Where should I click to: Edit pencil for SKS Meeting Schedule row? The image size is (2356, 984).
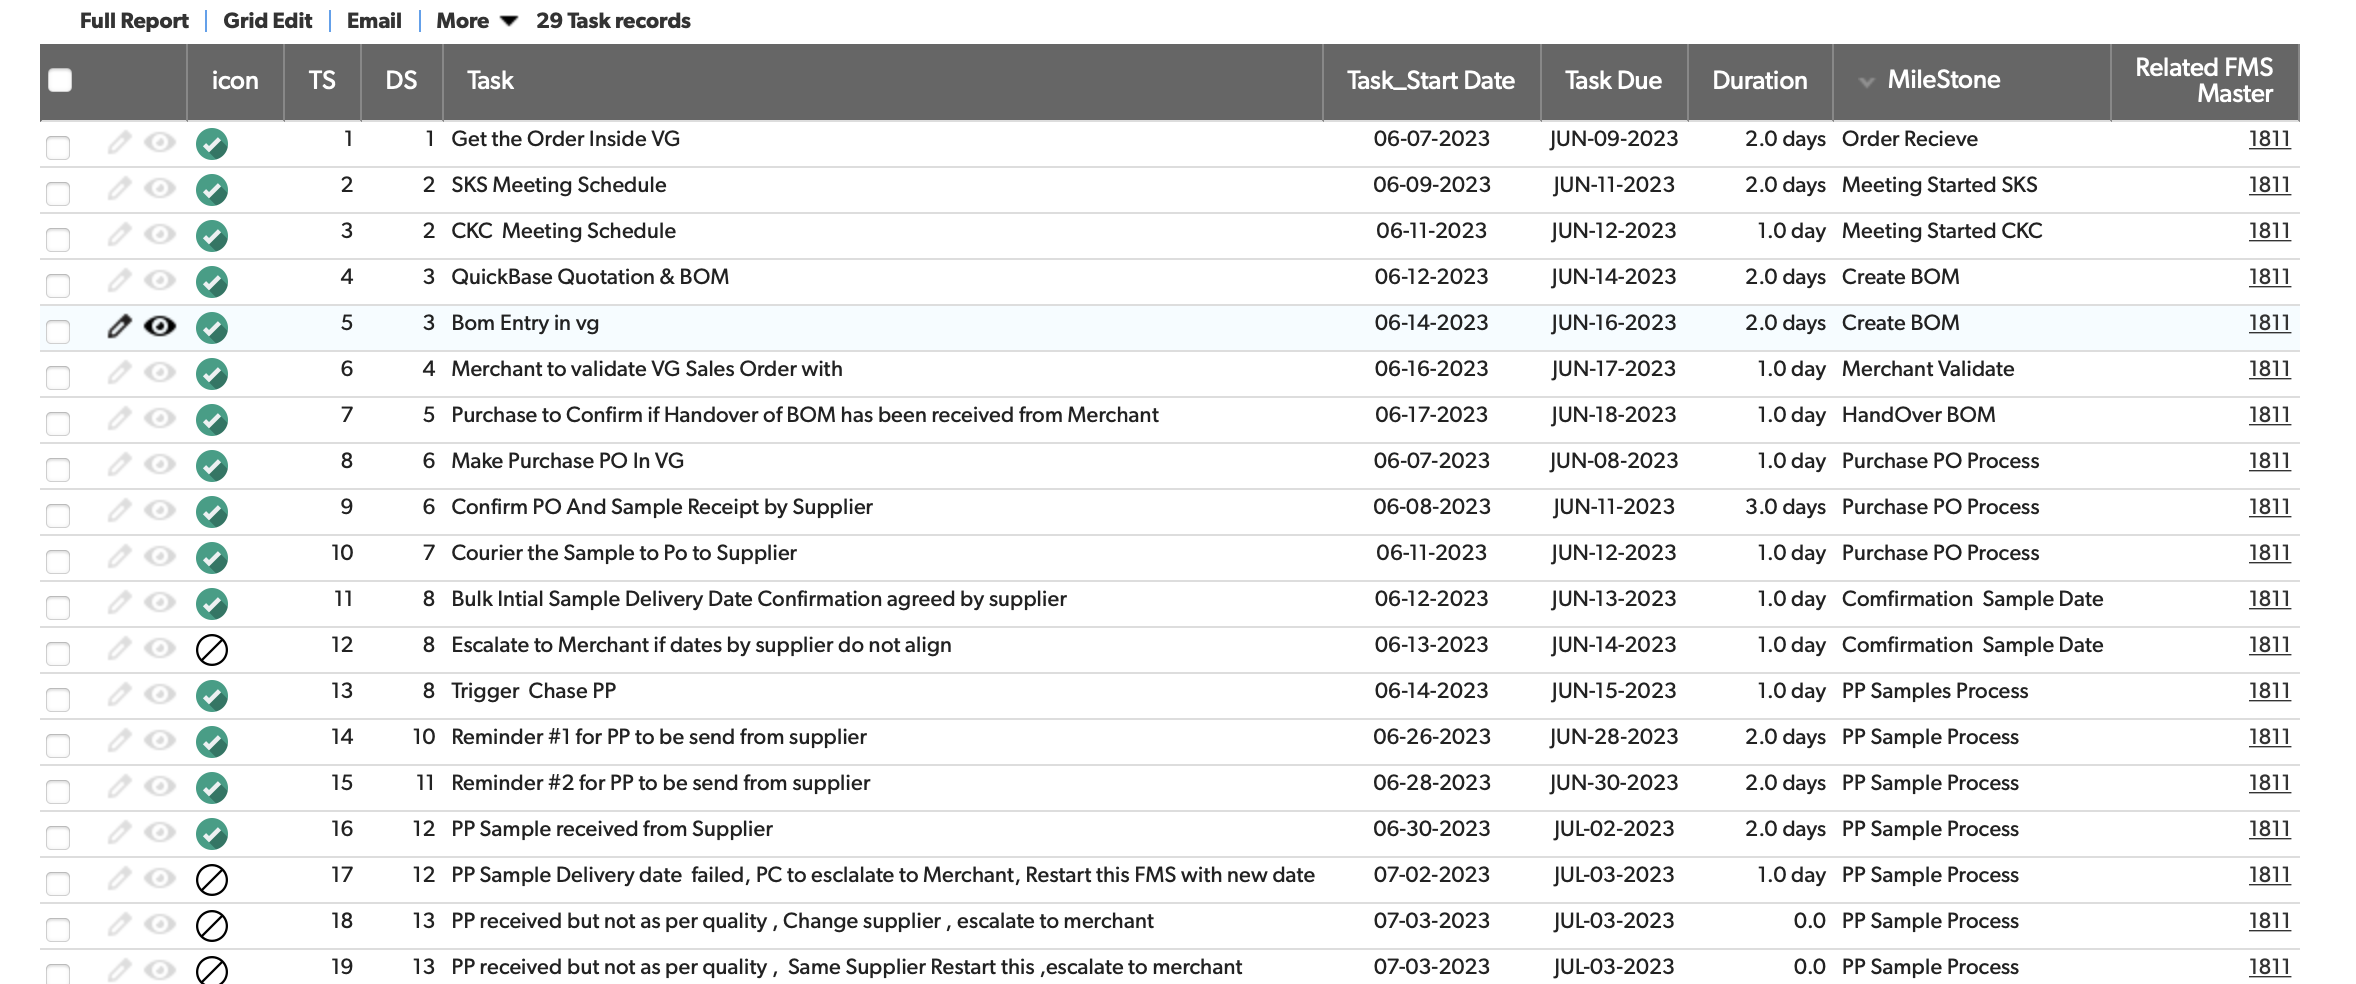click(119, 188)
